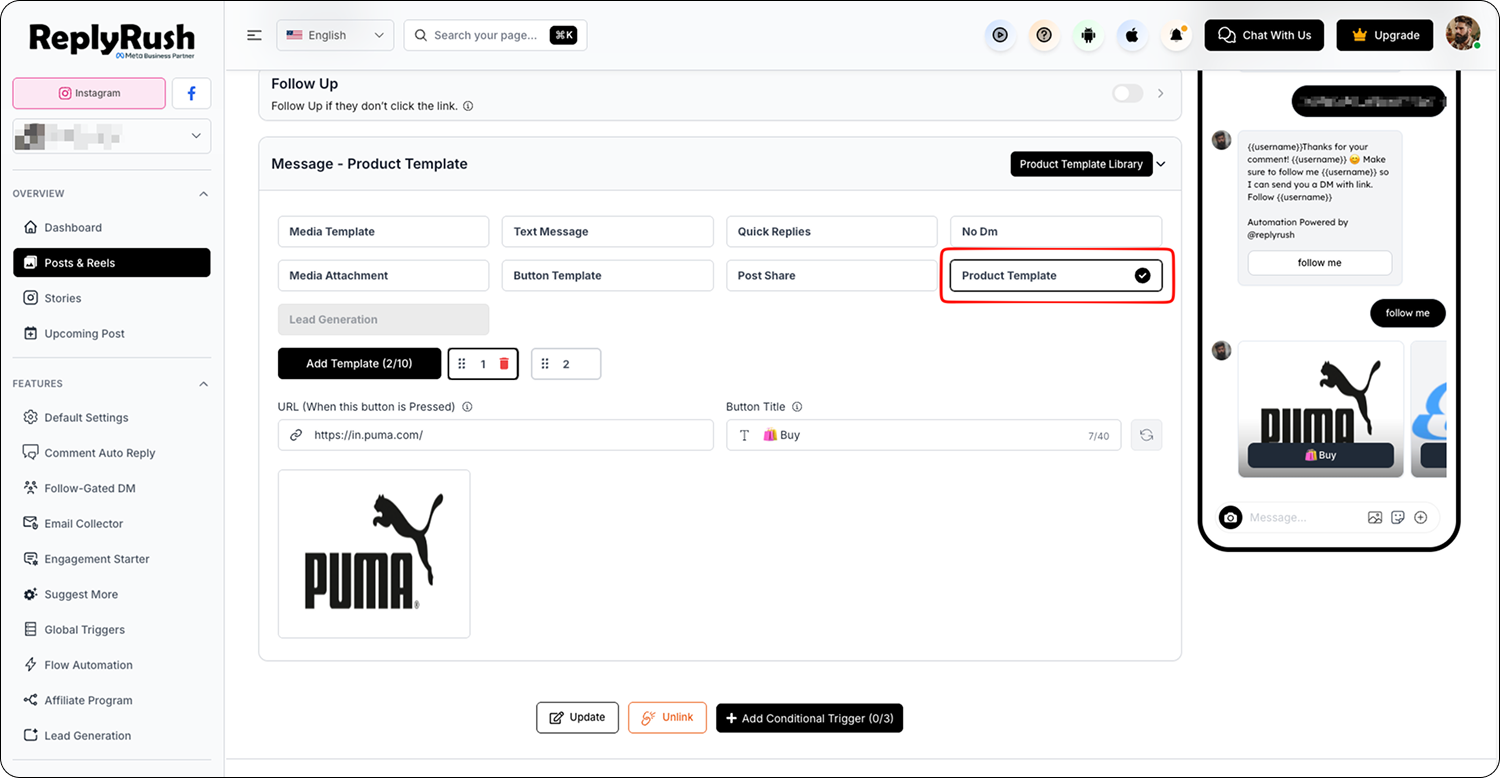Screen dimensions: 1500x778
Task: Open Email Collector in sidebar
Action: (112, 524)
